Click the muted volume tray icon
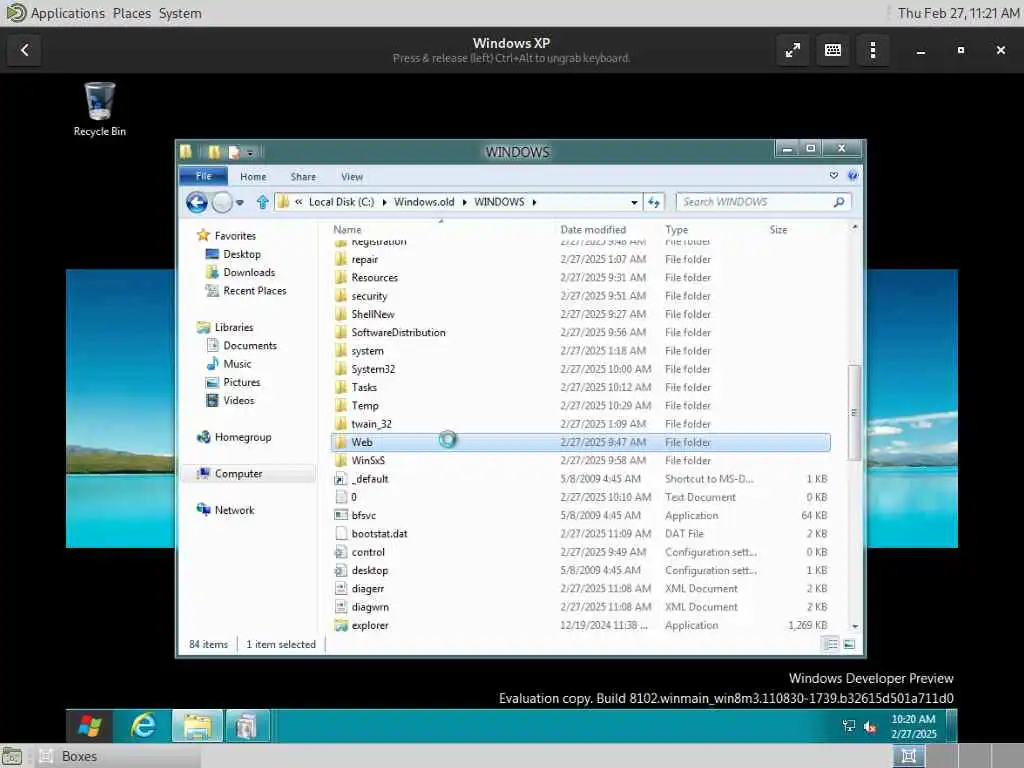The width and height of the screenshot is (1024, 768). coord(870,726)
